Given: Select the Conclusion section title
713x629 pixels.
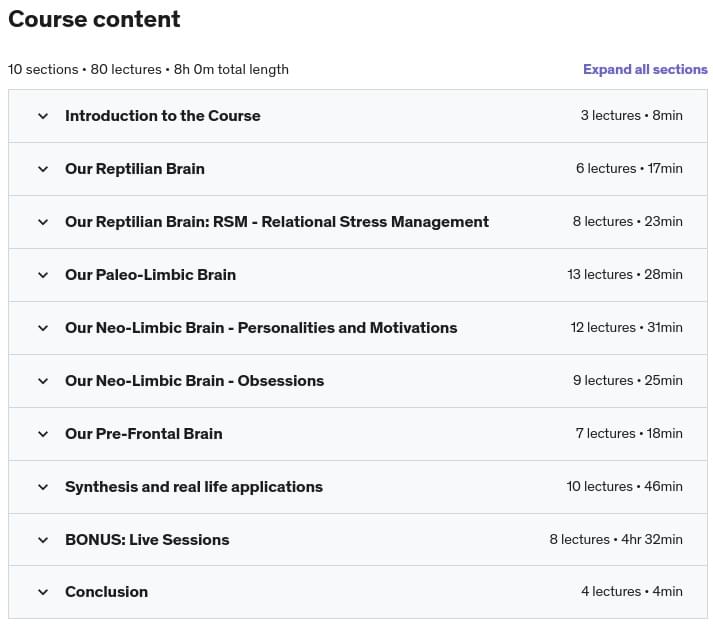Looking at the screenshot, I should pos(106,592).
